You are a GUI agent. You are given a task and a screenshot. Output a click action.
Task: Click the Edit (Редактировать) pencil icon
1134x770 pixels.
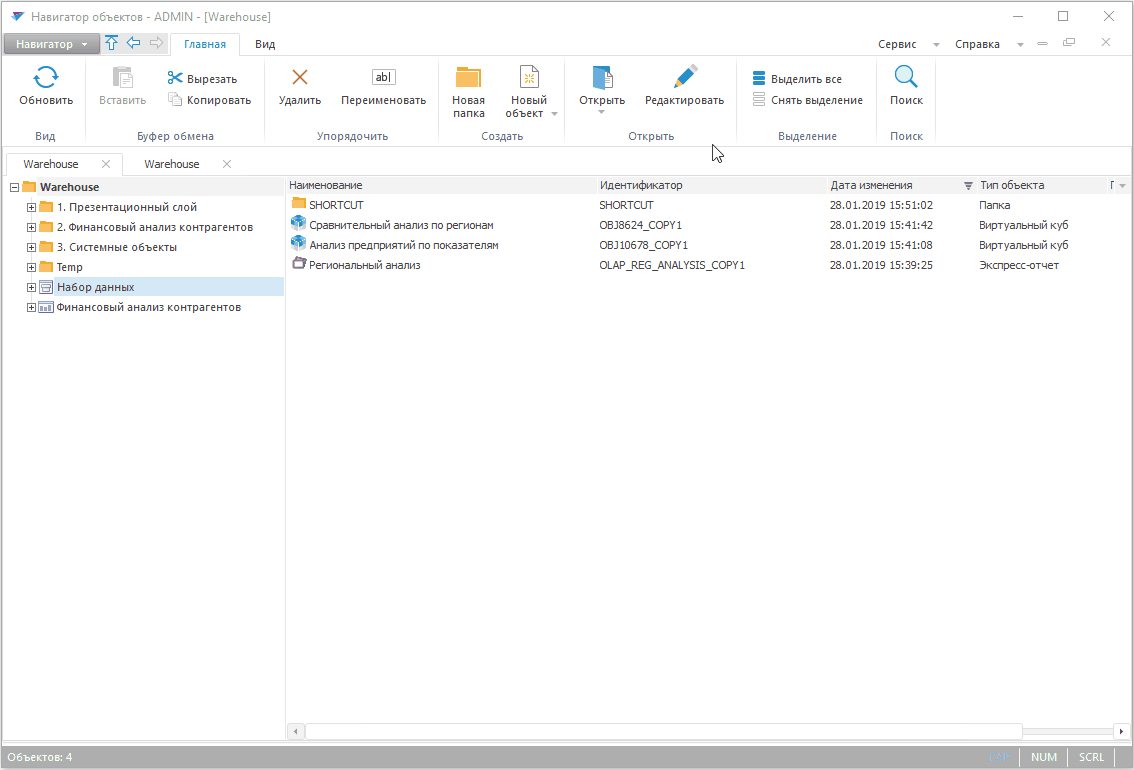684,79
